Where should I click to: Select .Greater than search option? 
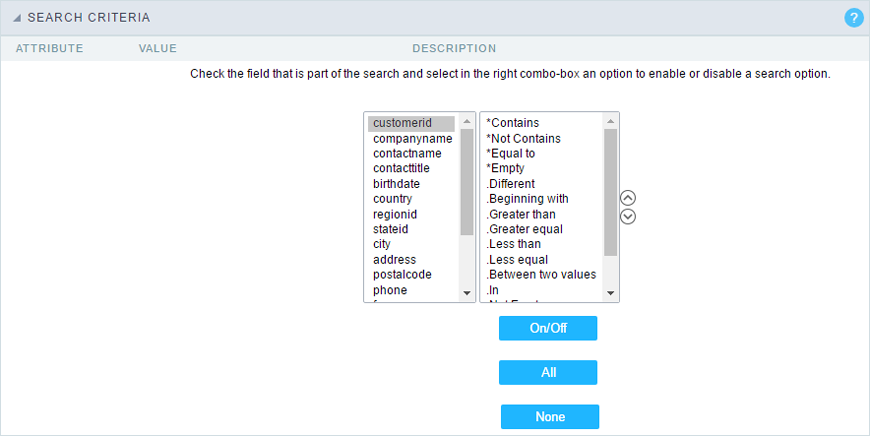pyautogui.click(x=520, y=214)
